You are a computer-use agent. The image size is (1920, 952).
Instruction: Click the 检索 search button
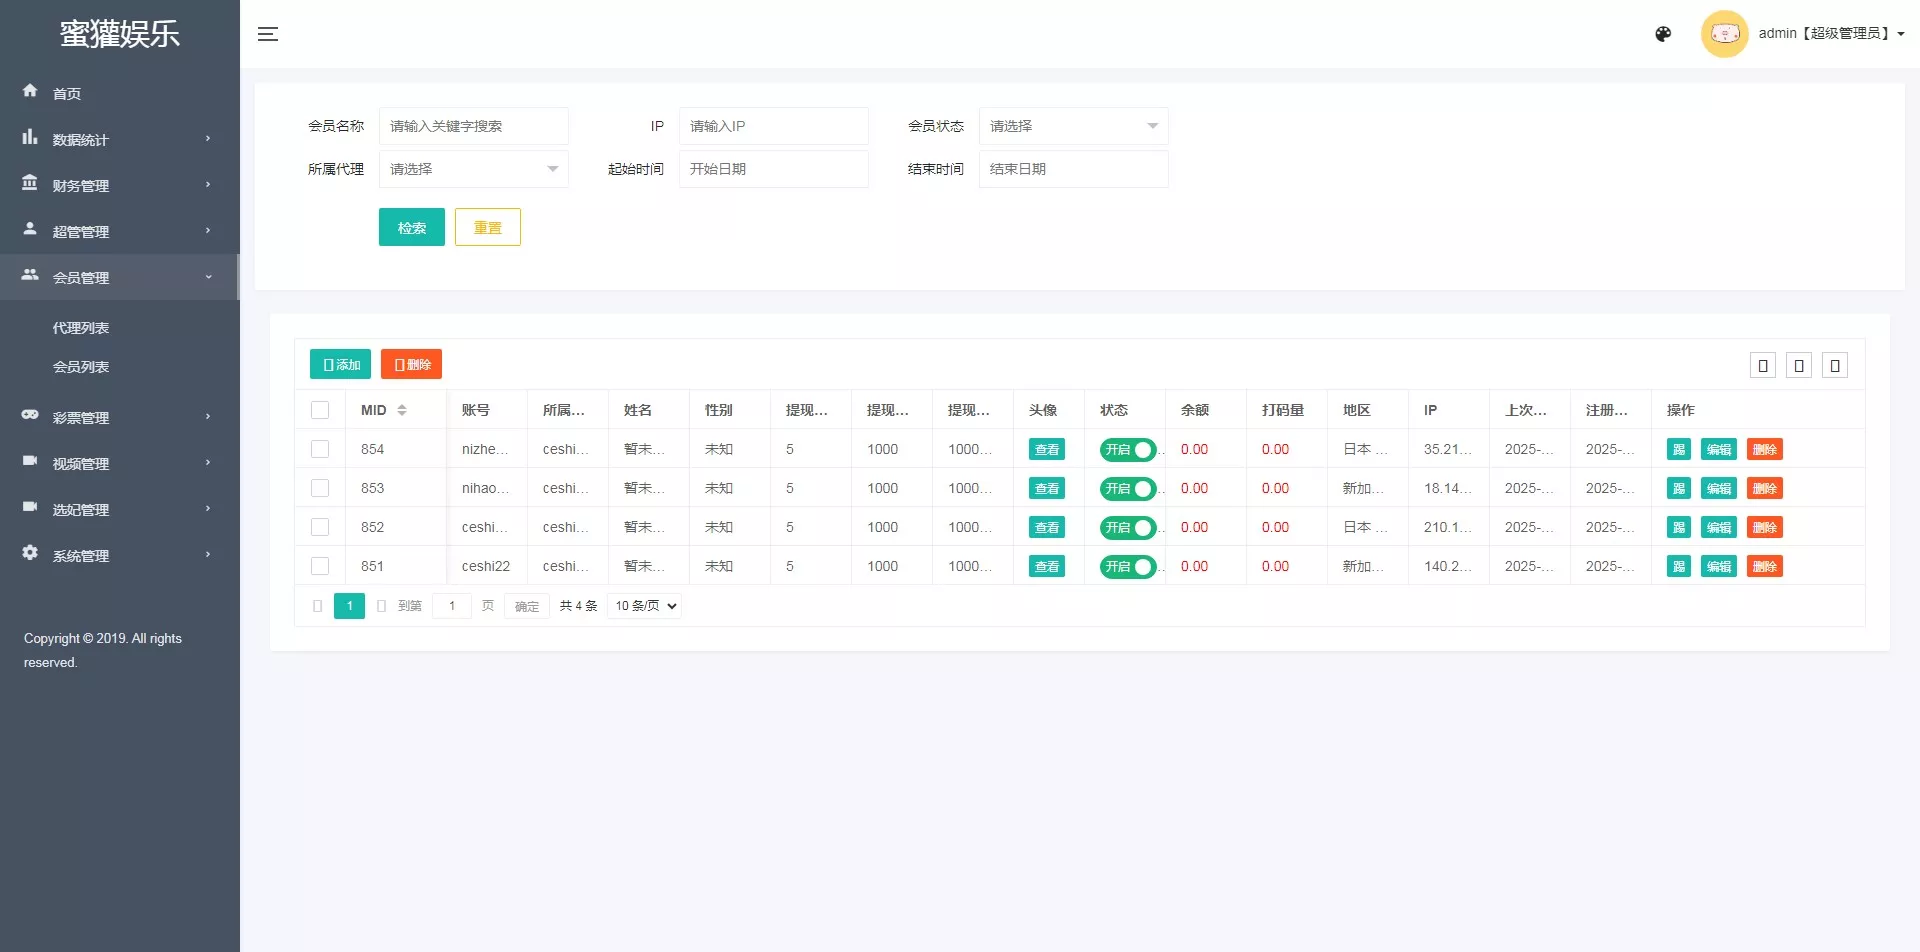point(411,228)
